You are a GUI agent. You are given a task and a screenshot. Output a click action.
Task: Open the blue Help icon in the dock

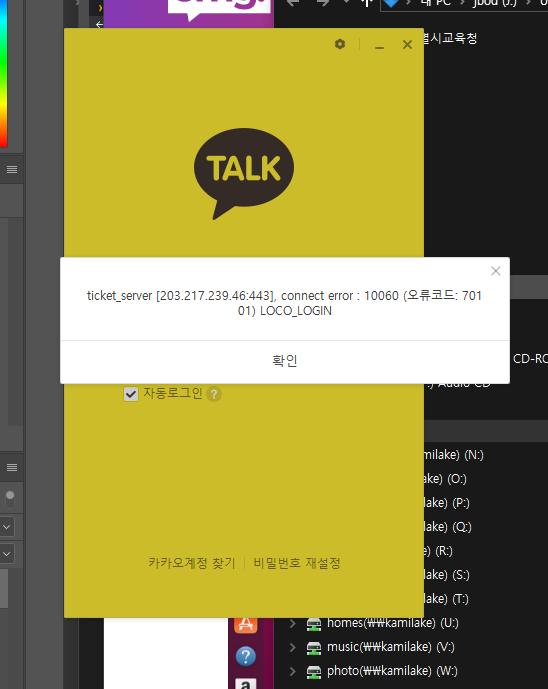pyautogui.click(x=246, y=656)
